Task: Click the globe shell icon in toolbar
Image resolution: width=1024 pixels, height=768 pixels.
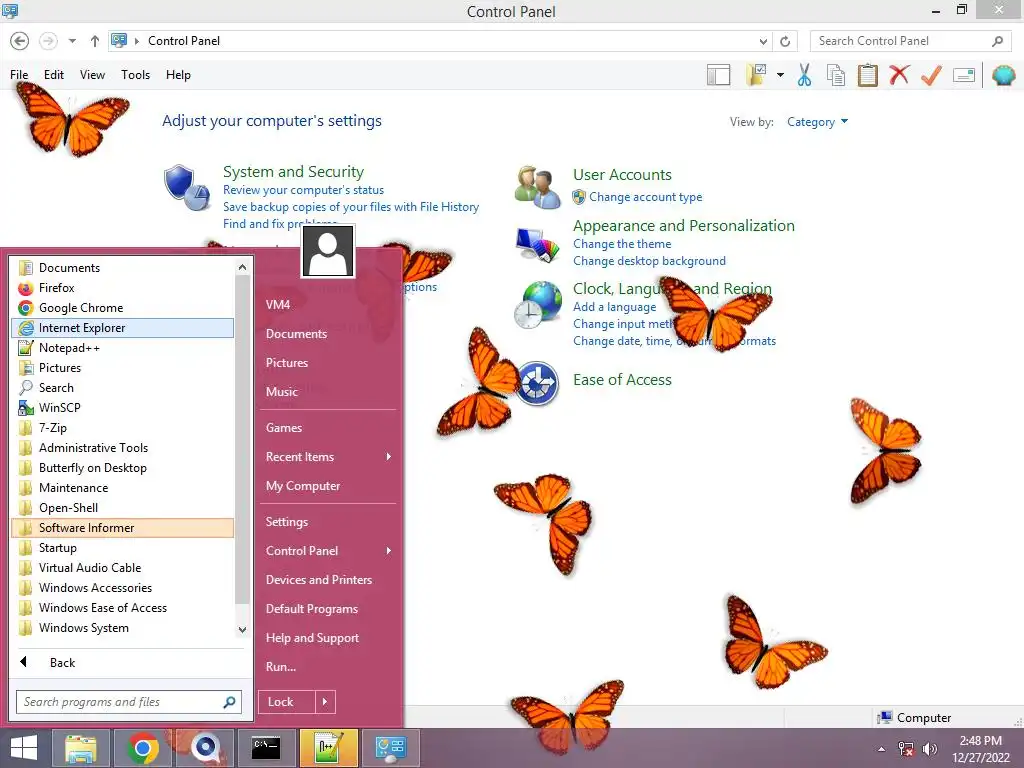Action: [1004, 75]
